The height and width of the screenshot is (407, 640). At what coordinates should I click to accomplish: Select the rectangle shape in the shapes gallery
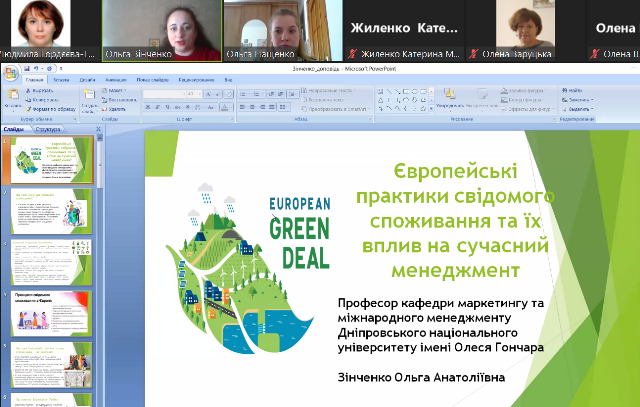[406, 91]
